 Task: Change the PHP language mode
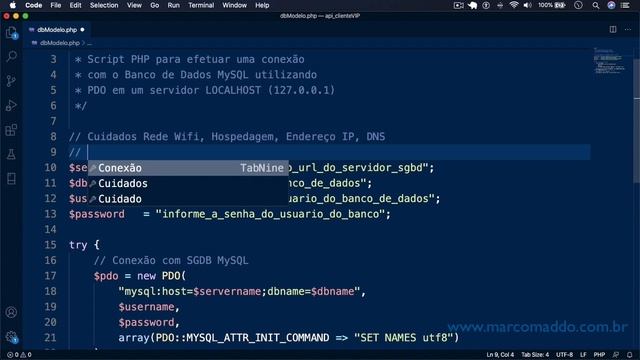coord(599,355)
